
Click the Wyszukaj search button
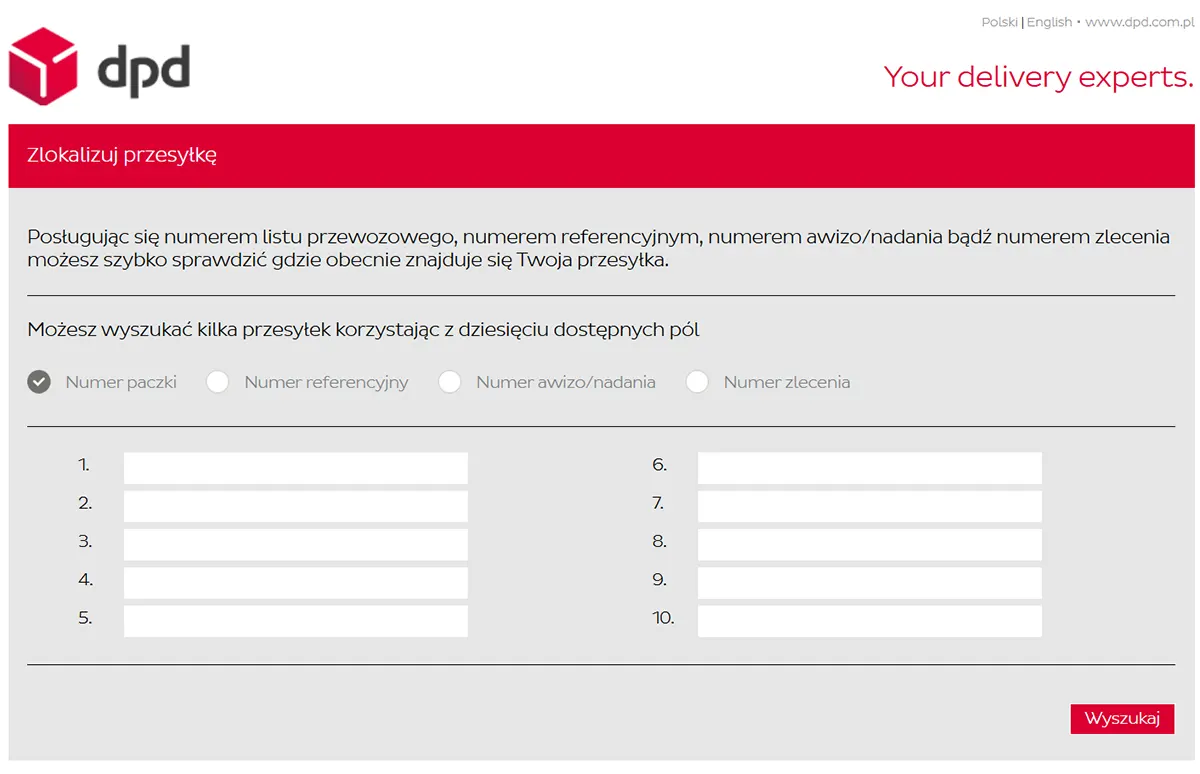(1122, 719)
